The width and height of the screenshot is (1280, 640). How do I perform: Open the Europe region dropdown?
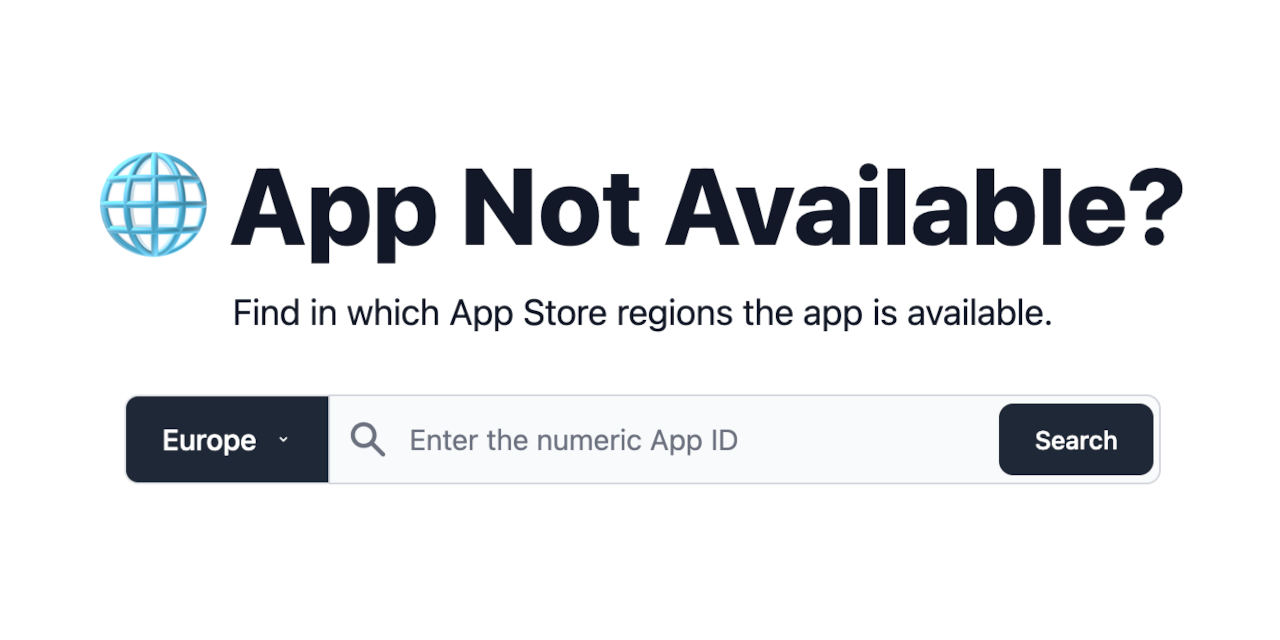click(228, 440)
